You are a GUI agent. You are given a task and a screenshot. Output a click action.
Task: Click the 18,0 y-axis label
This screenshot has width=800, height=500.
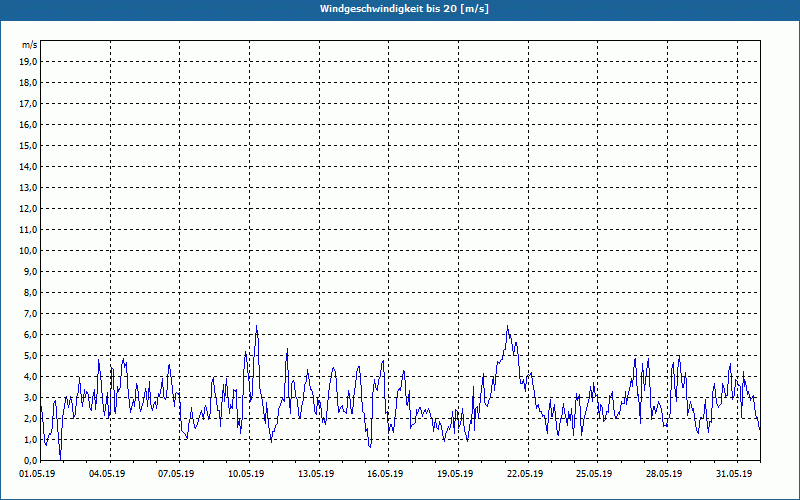pyautogui.click(x=28, y=83)
